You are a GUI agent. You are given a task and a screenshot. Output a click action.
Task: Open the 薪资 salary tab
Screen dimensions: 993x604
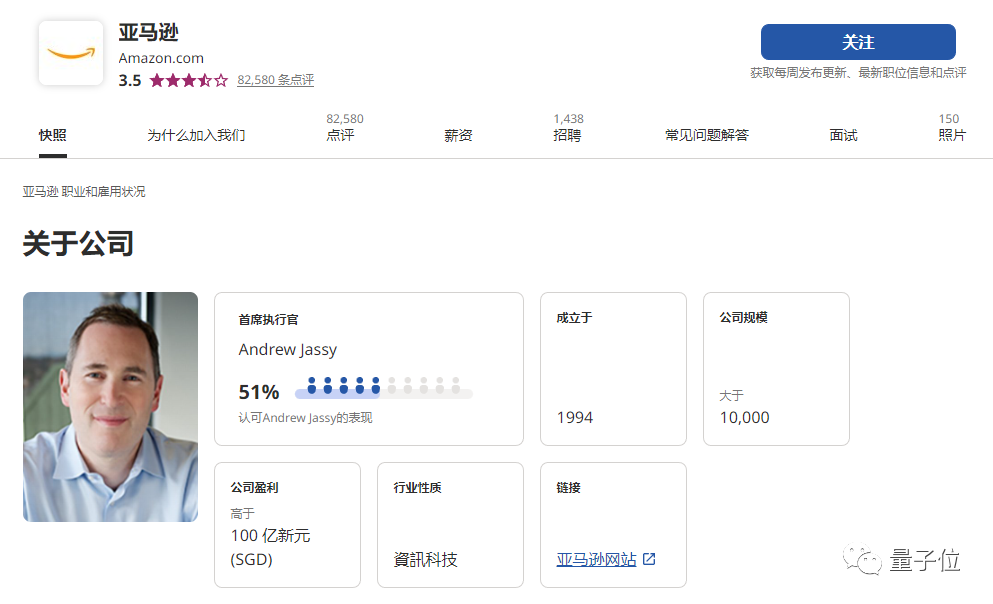pos(458,134)
